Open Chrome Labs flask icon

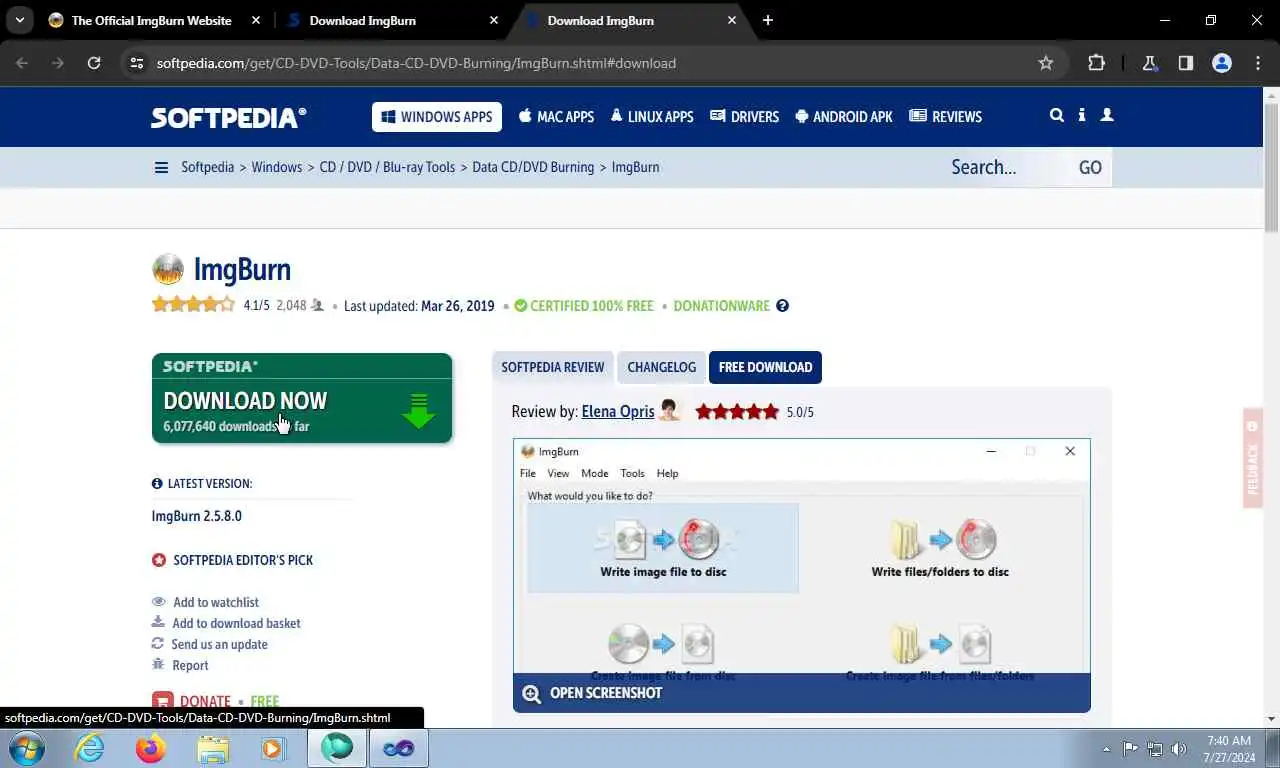click(x=1150, y=63)
